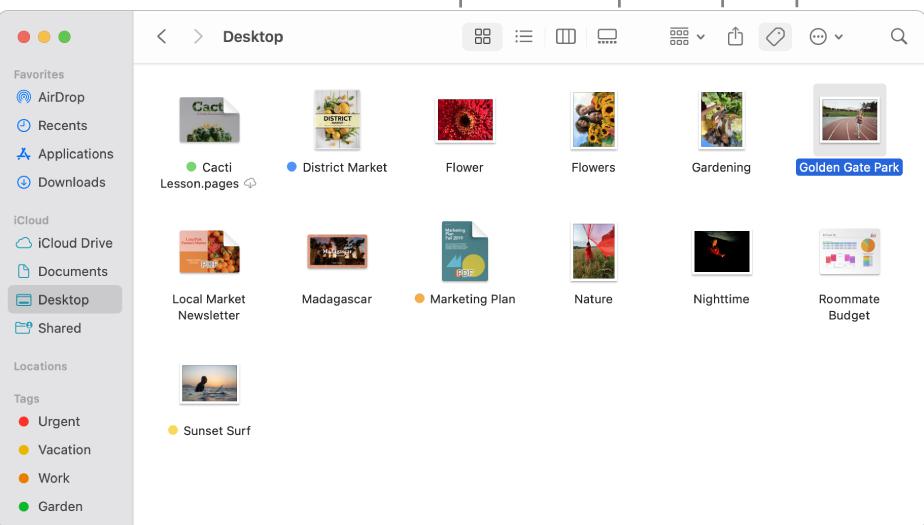This screenshot has height=525, width=924.
Task: Switch to list view
Action: click(x=523, y=37)
